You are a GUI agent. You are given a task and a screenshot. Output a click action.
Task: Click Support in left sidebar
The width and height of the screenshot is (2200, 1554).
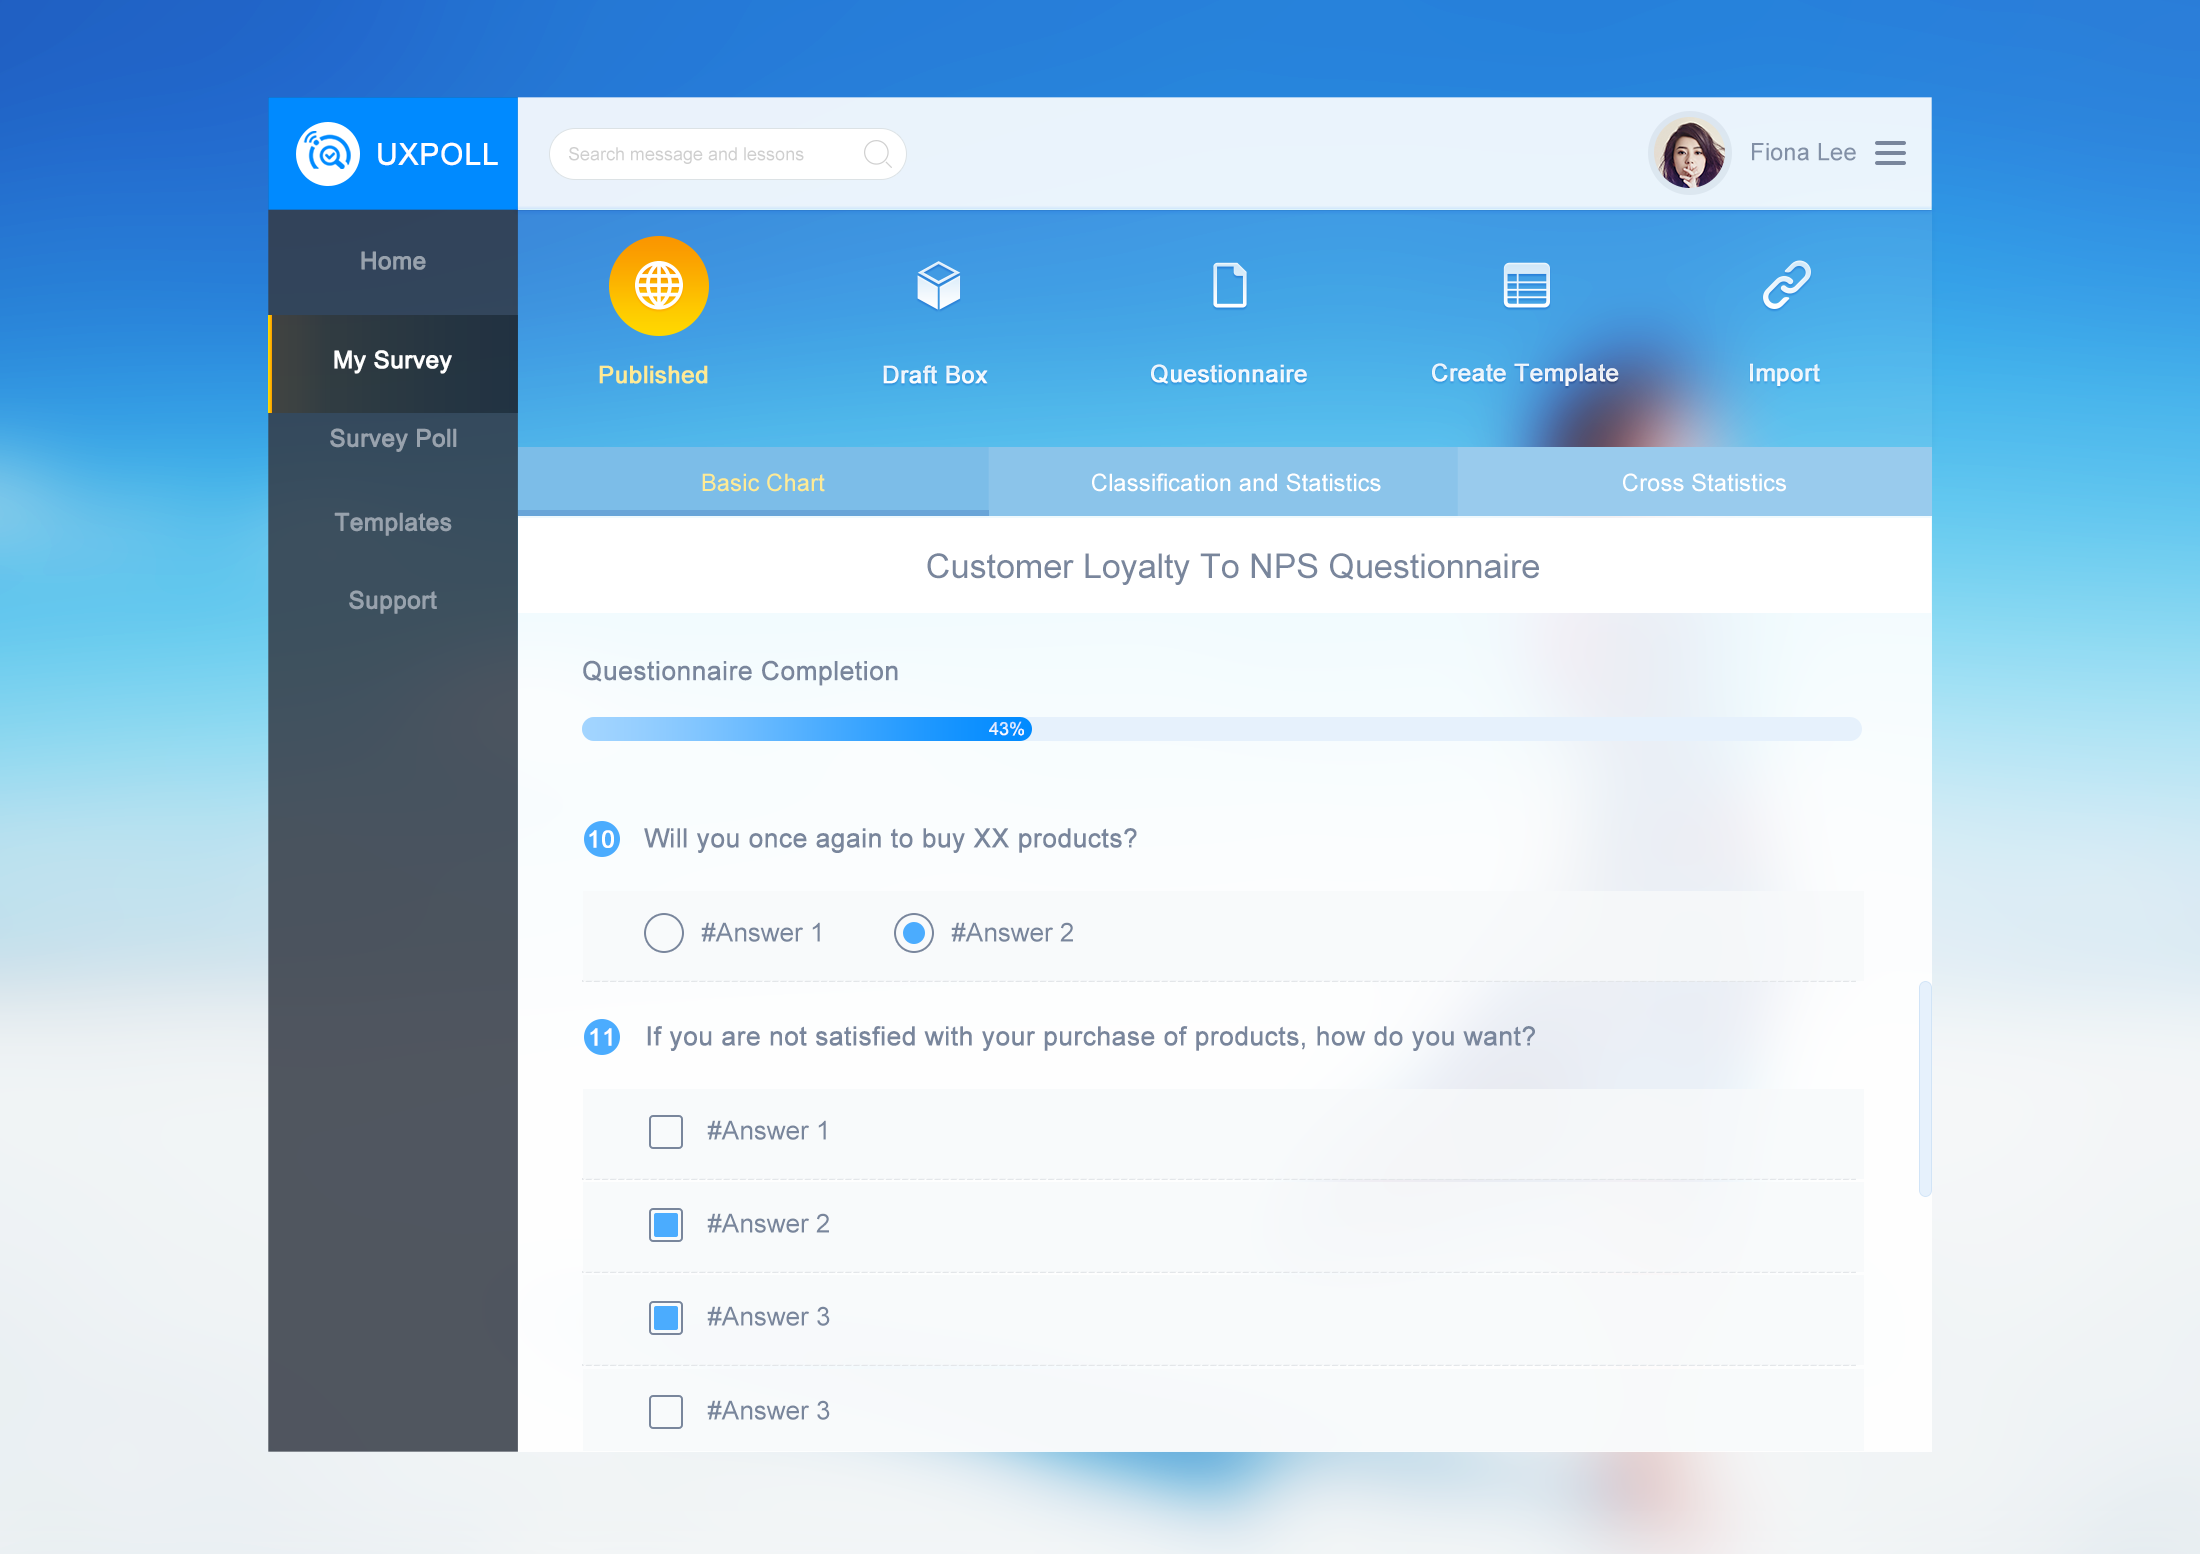tap(392, 599)
